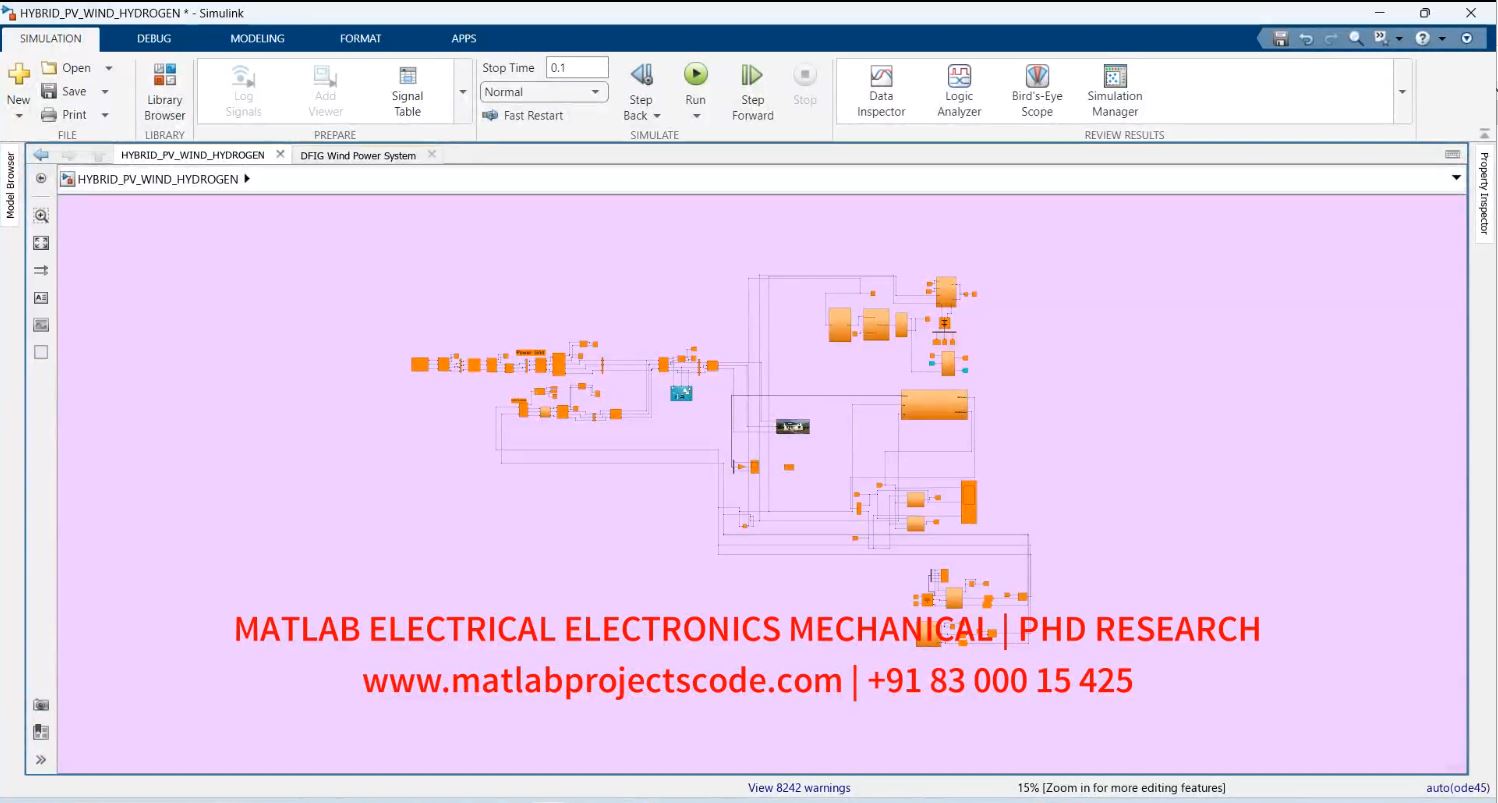
Task: Open the Library Browser
Action: pos(163,88)
